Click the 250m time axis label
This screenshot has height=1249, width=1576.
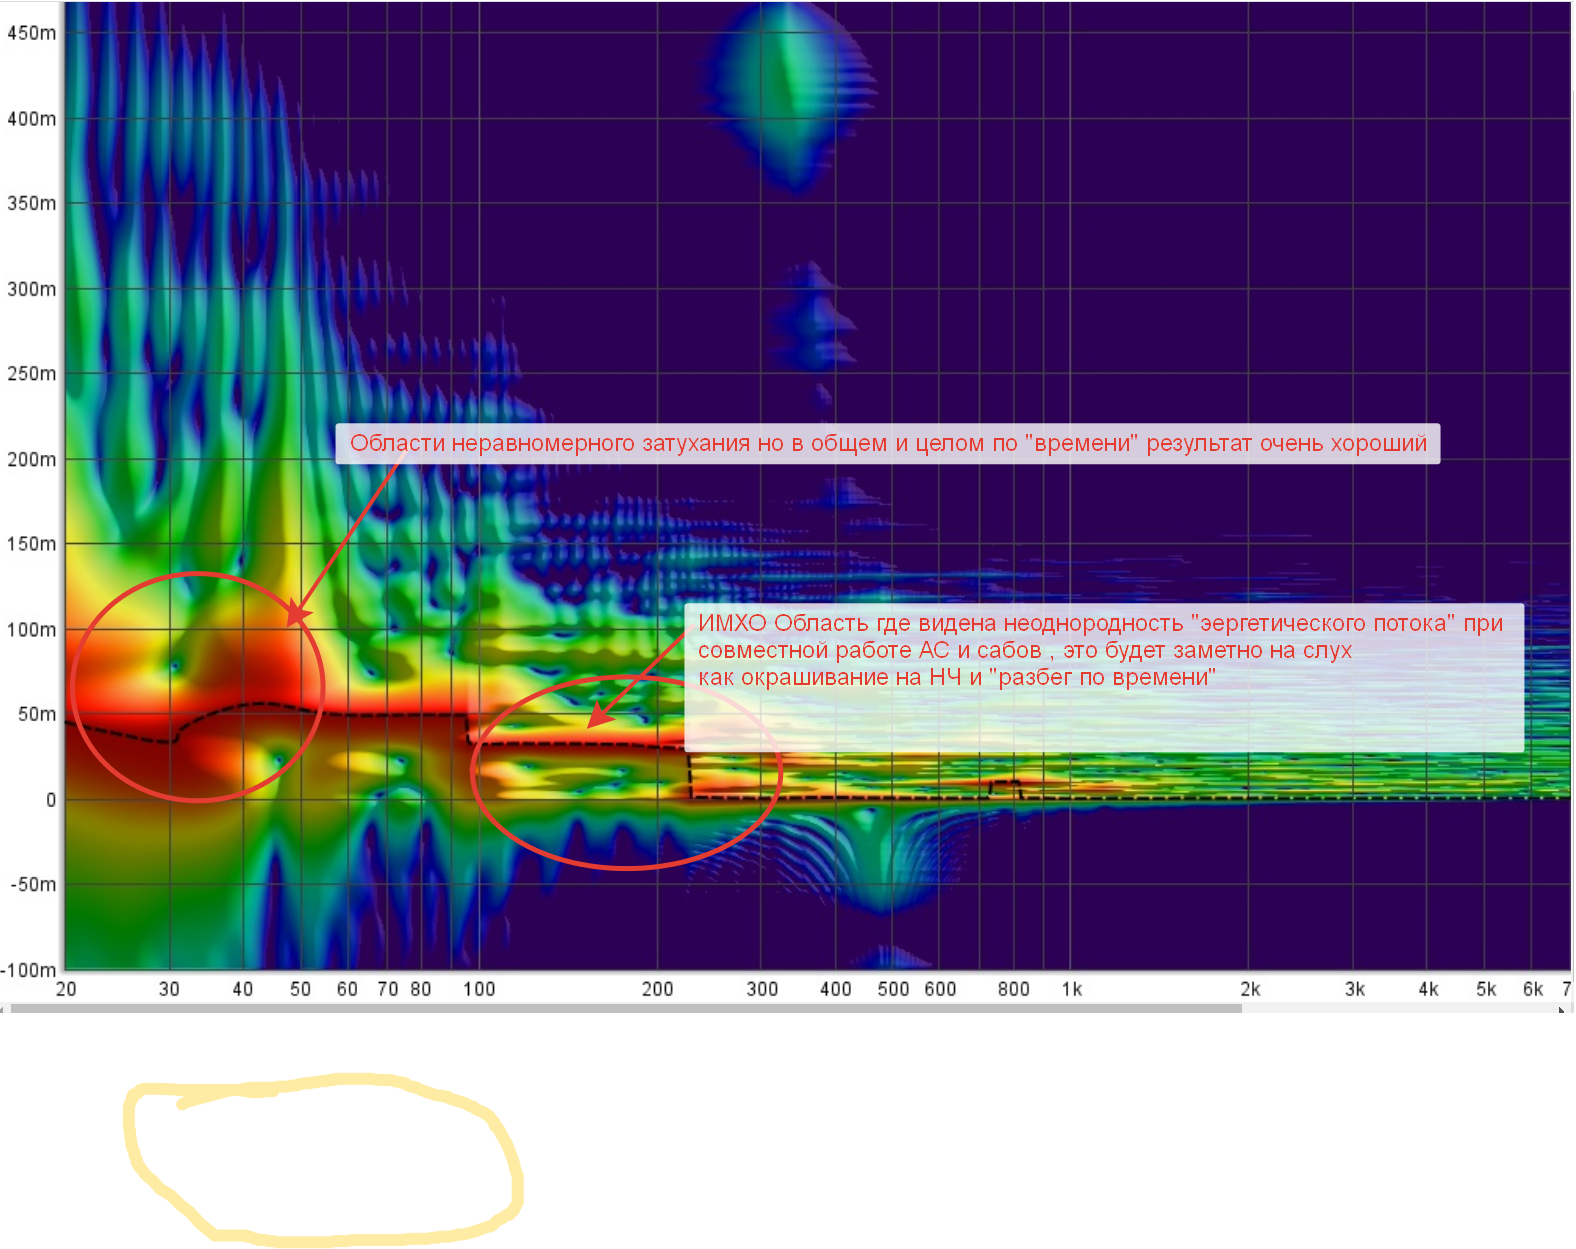[32, 373]
